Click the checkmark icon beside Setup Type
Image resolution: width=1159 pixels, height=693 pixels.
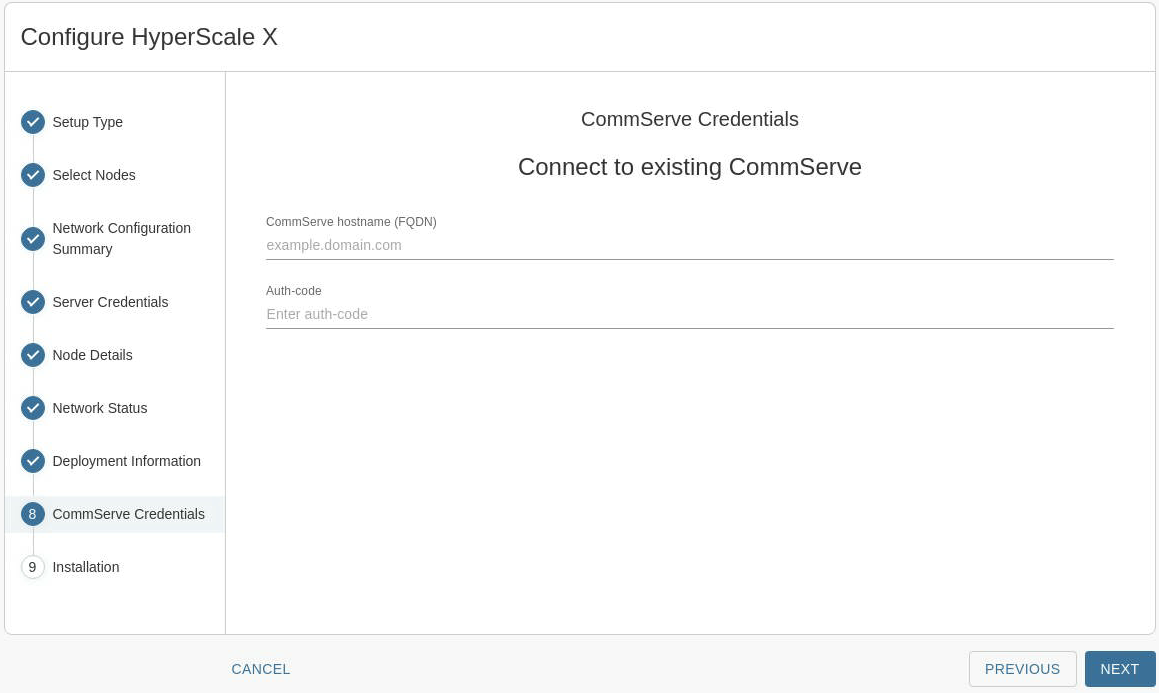(x=32, y=122)
